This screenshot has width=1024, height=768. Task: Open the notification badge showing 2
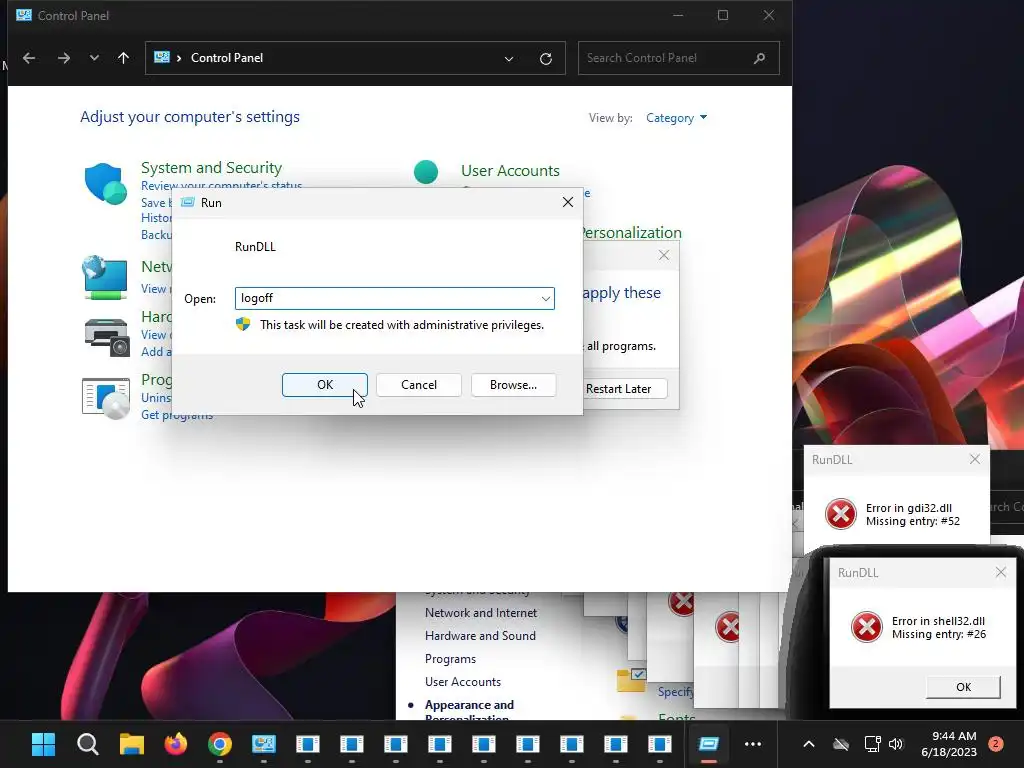(x=996, y=744)
